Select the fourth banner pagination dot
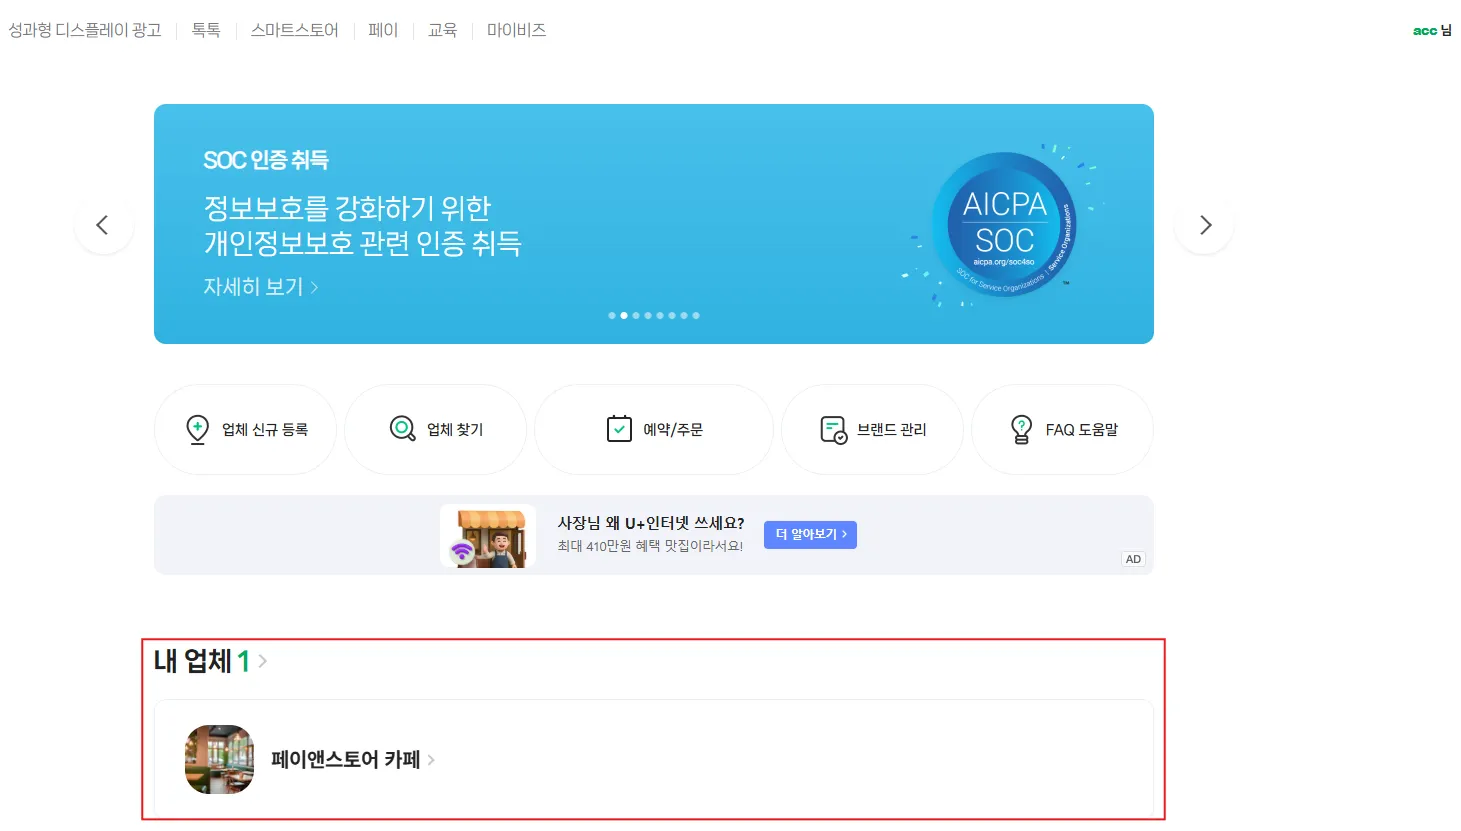The image size is (1461, 831). point(648,316)
